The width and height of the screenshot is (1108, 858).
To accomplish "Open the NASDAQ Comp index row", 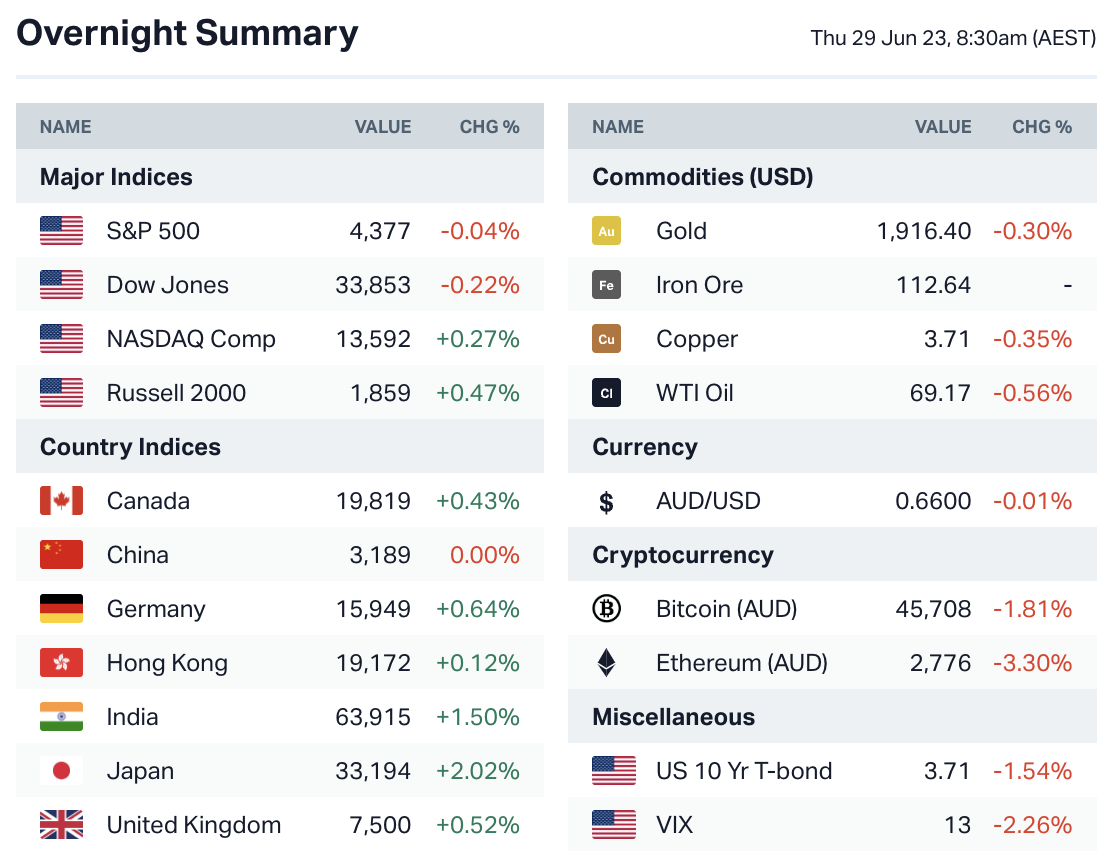I will 191,339.
